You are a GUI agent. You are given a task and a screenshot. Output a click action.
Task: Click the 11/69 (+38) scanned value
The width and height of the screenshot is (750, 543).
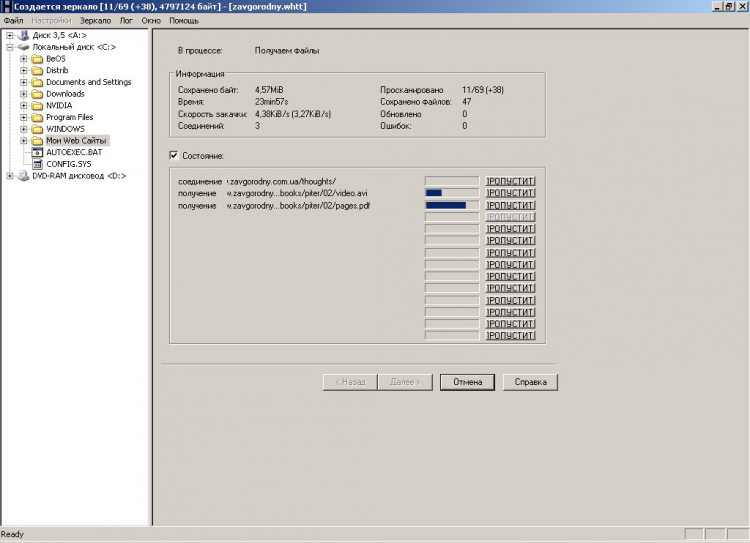click(483, 90)
